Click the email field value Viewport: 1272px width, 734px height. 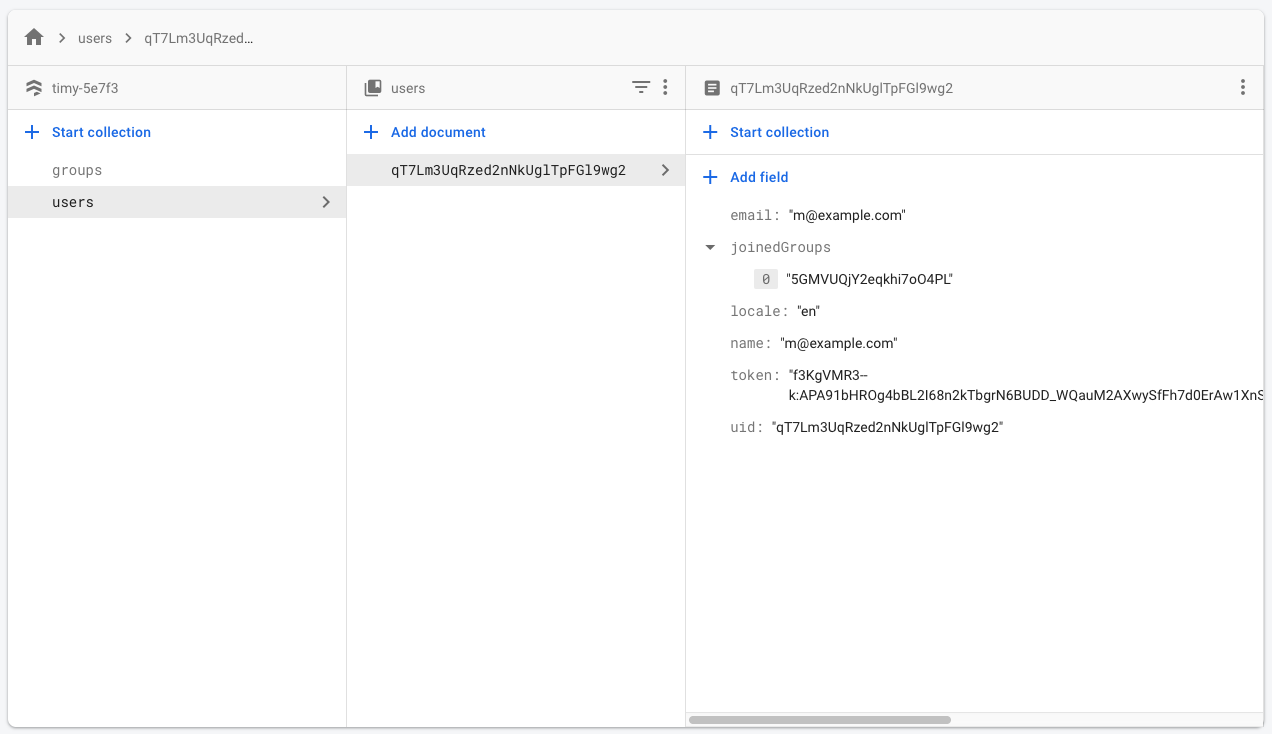point(847,215)
